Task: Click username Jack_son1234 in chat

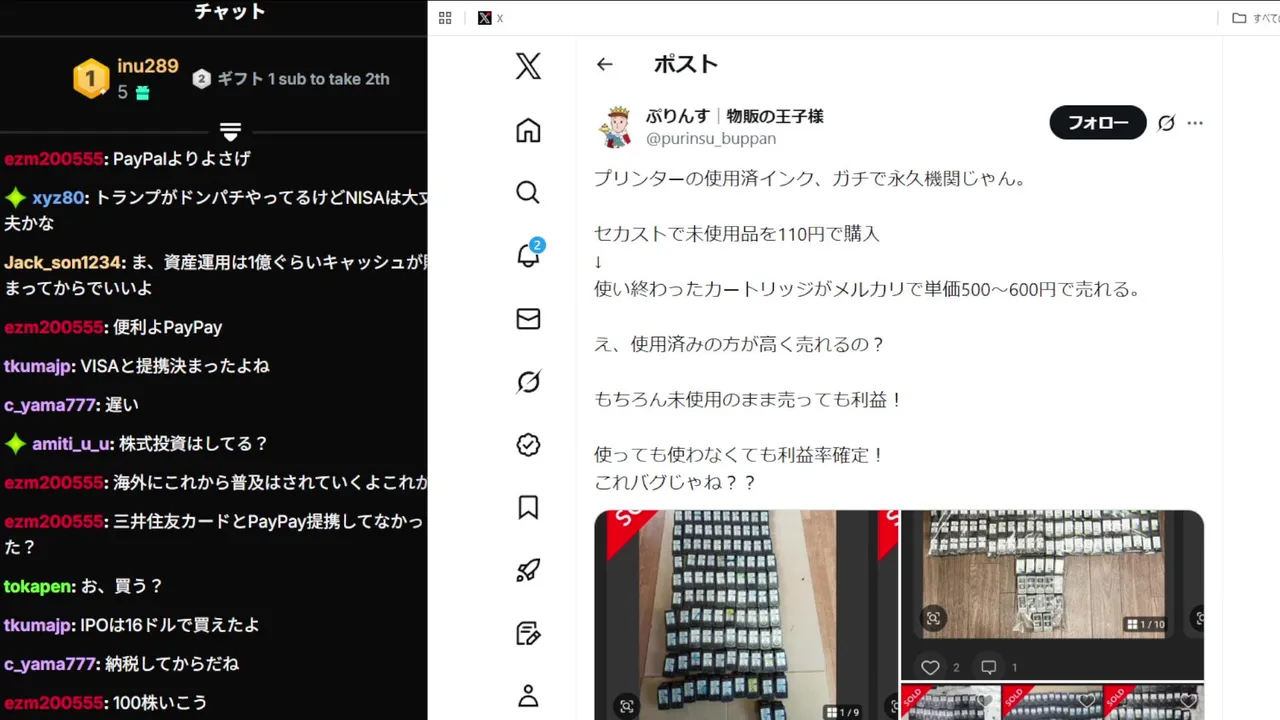Action: (64, 262)
